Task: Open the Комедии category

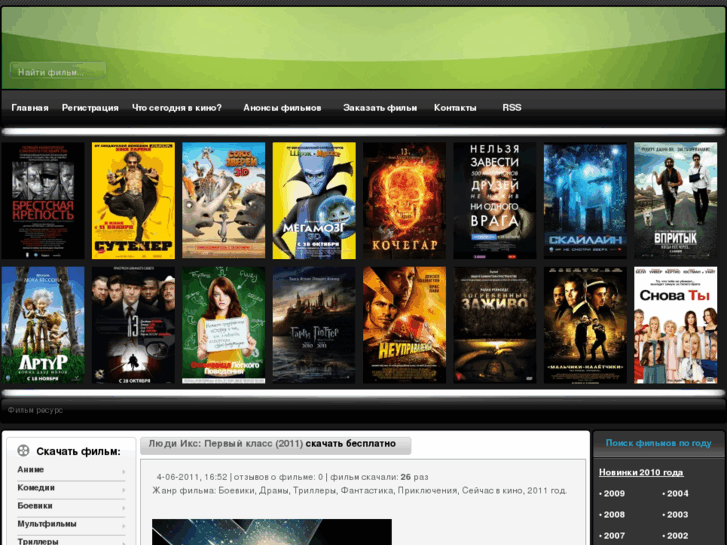Action: 36,487
